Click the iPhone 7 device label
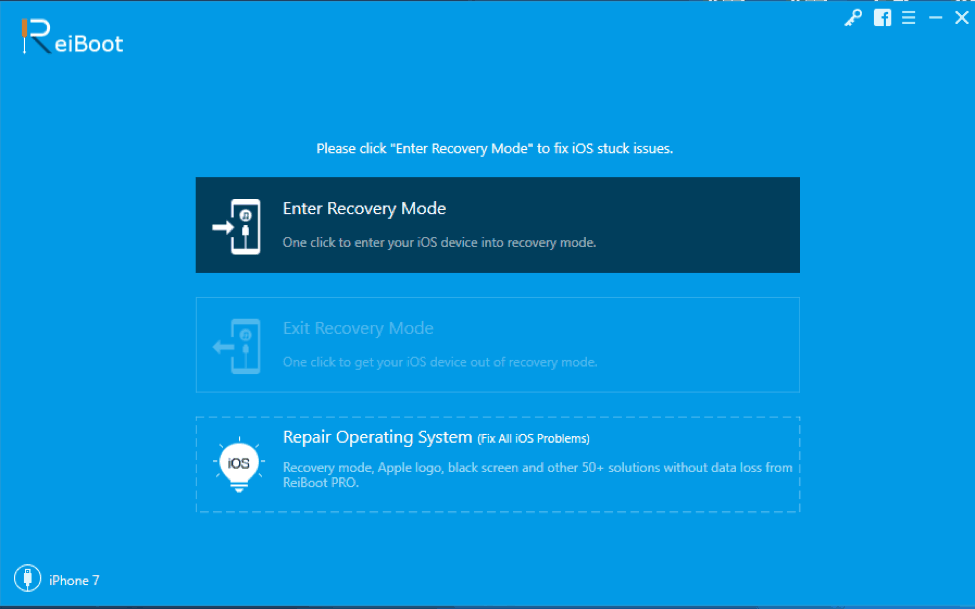975x609 pixels. 74,580
